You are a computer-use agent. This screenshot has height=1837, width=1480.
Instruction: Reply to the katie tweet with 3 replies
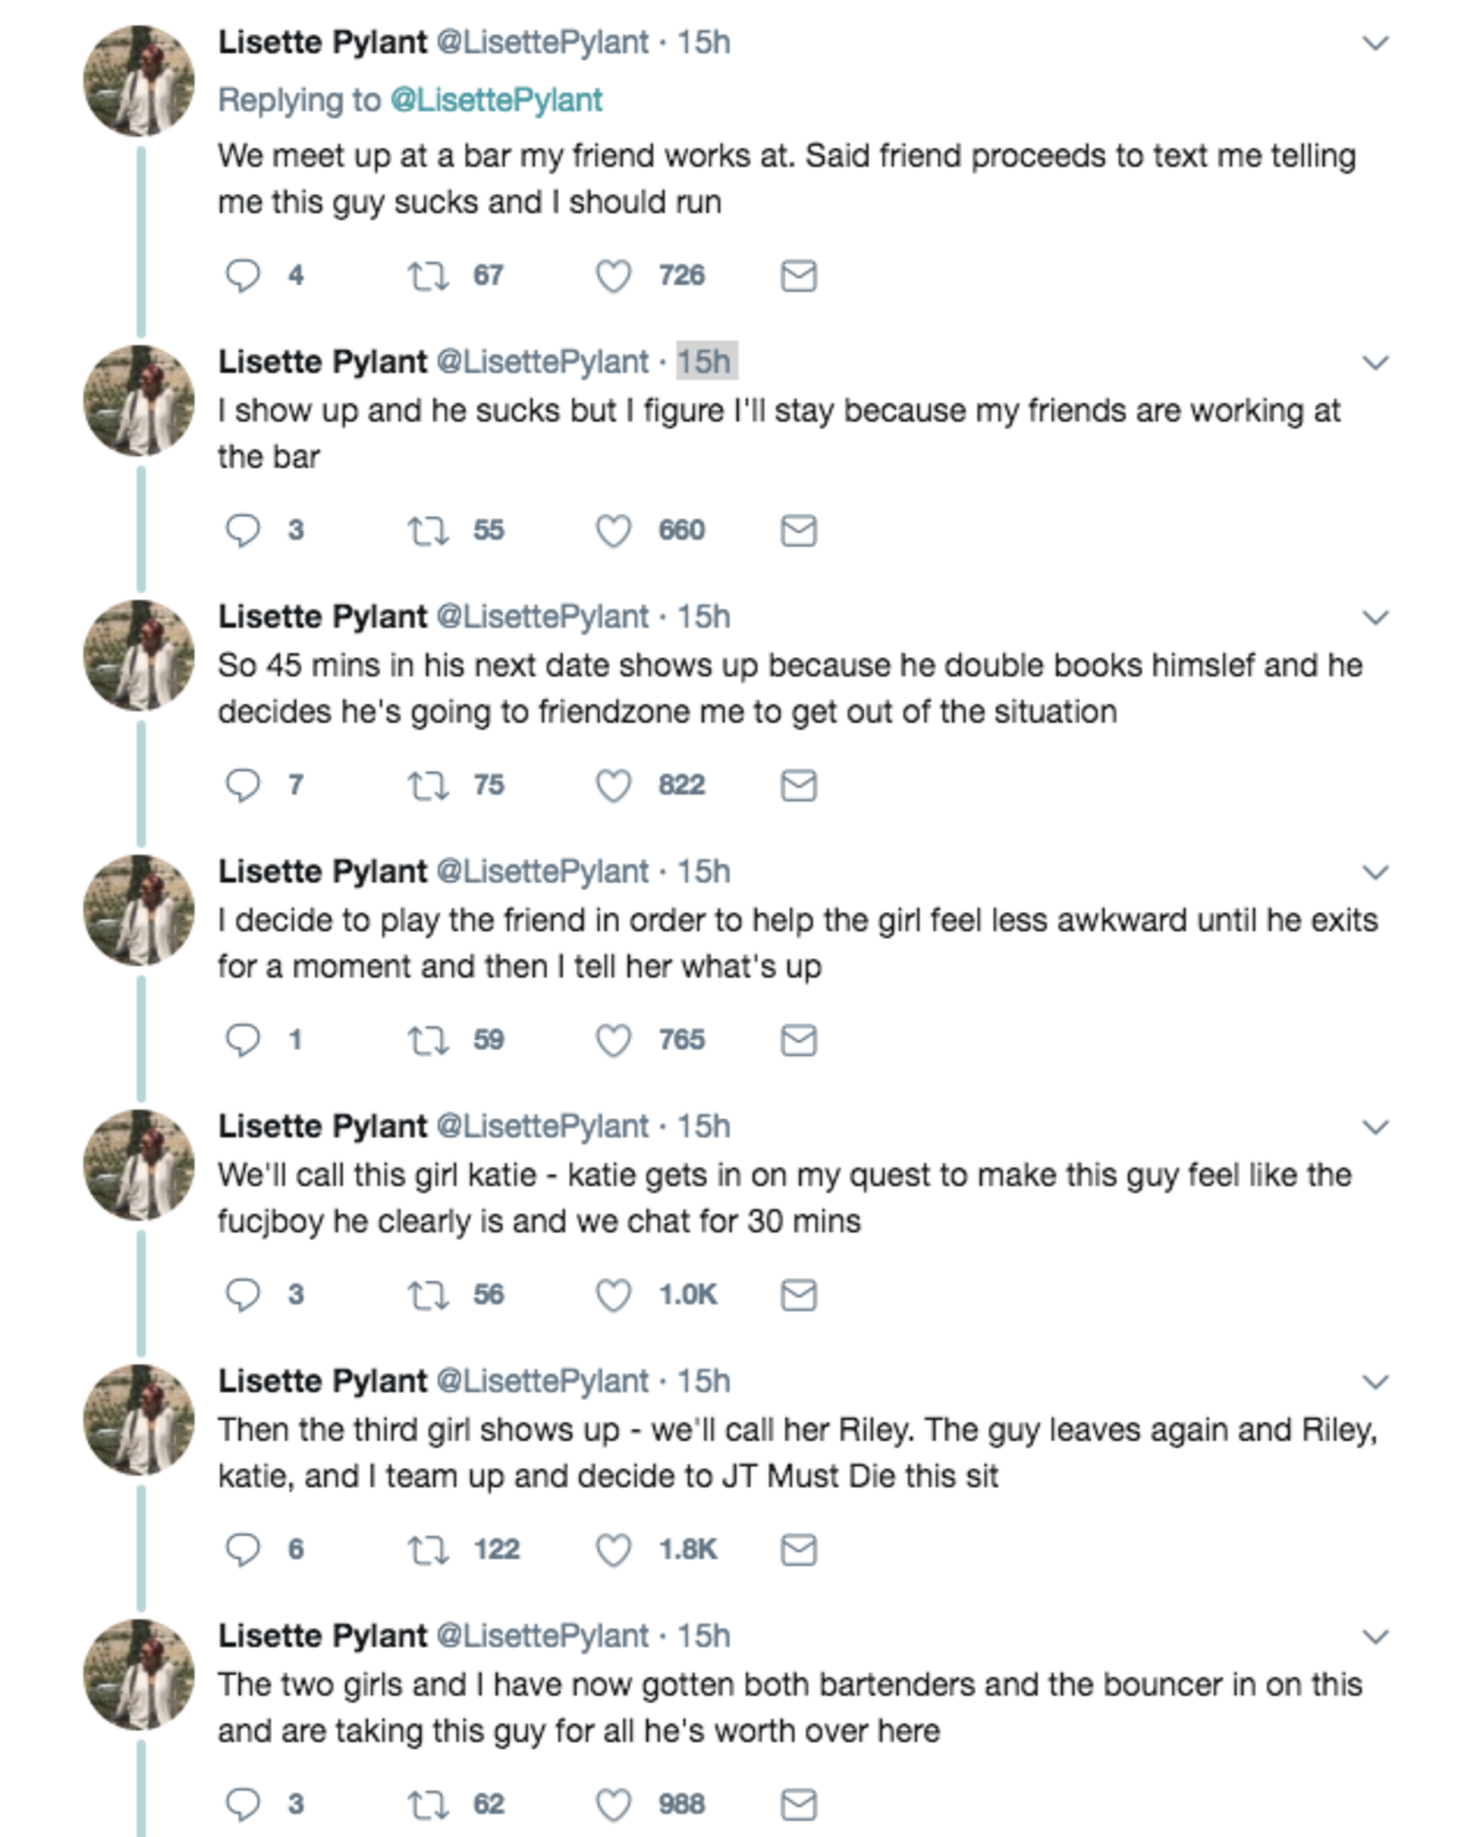pos(242,1295)
